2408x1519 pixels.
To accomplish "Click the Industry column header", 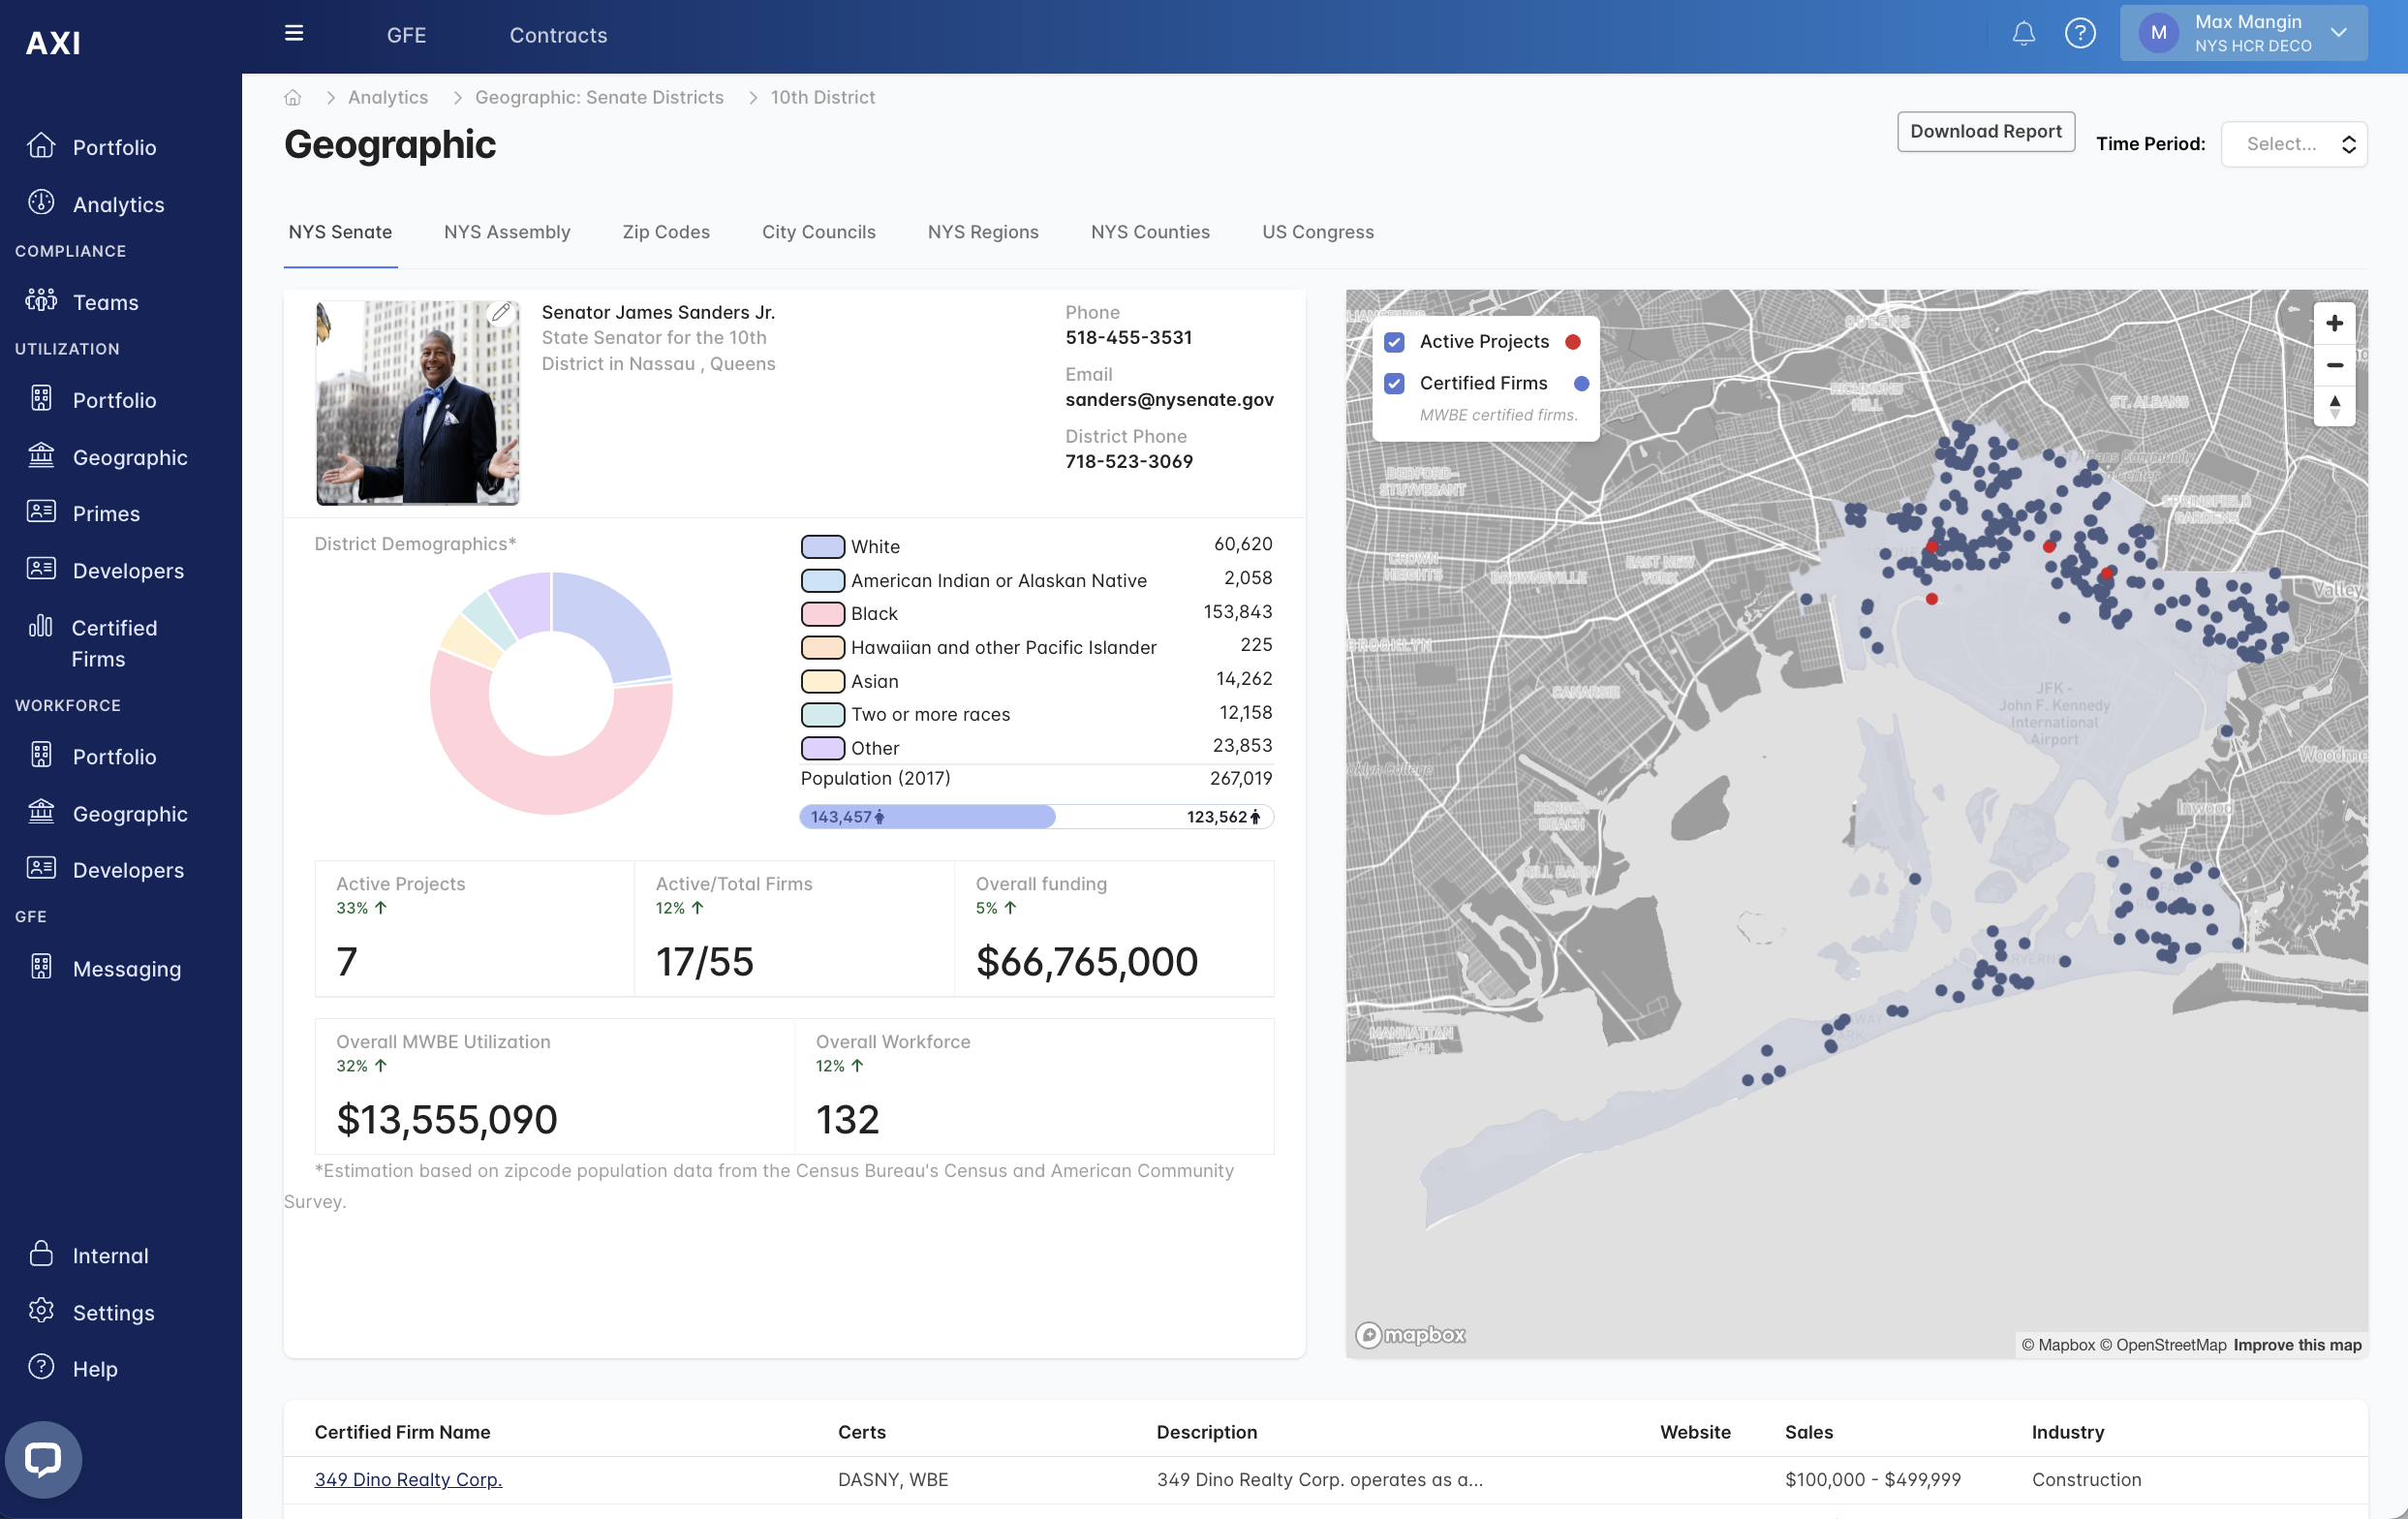I will coord(2067,1431).
